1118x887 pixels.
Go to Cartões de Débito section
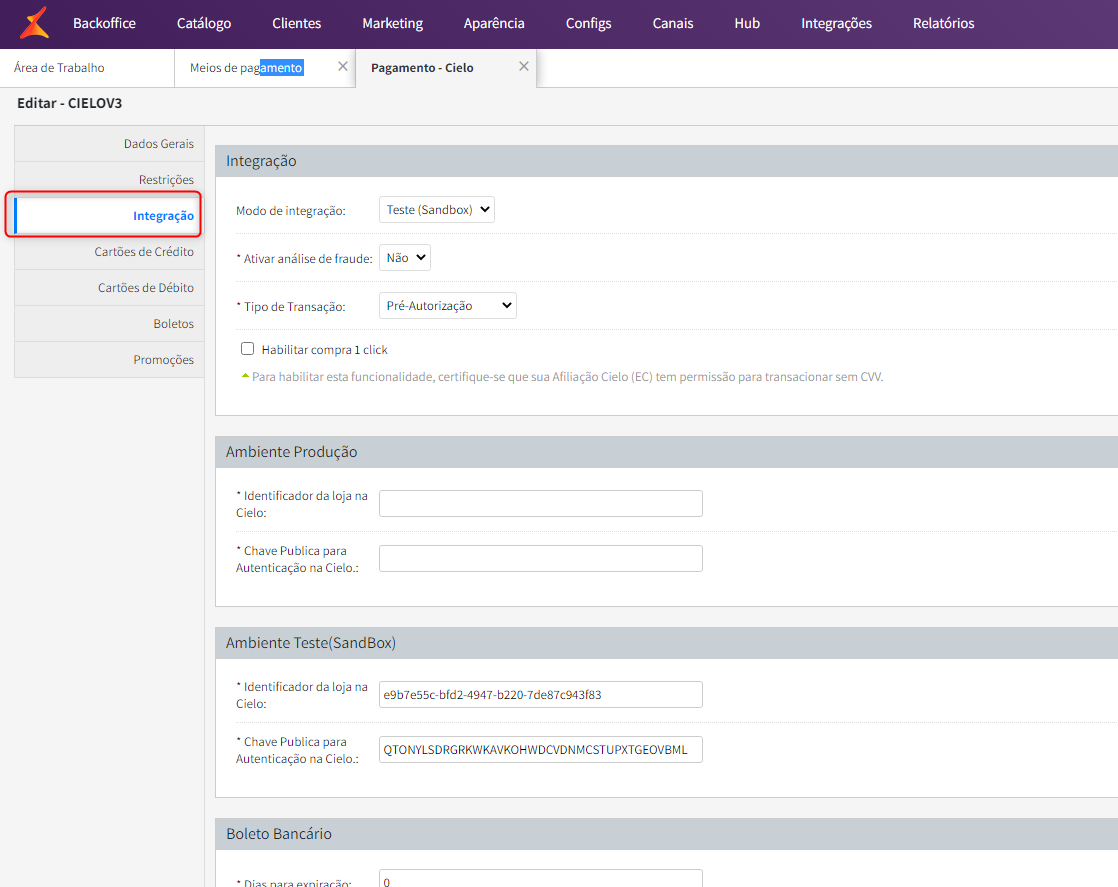(109, 287)
